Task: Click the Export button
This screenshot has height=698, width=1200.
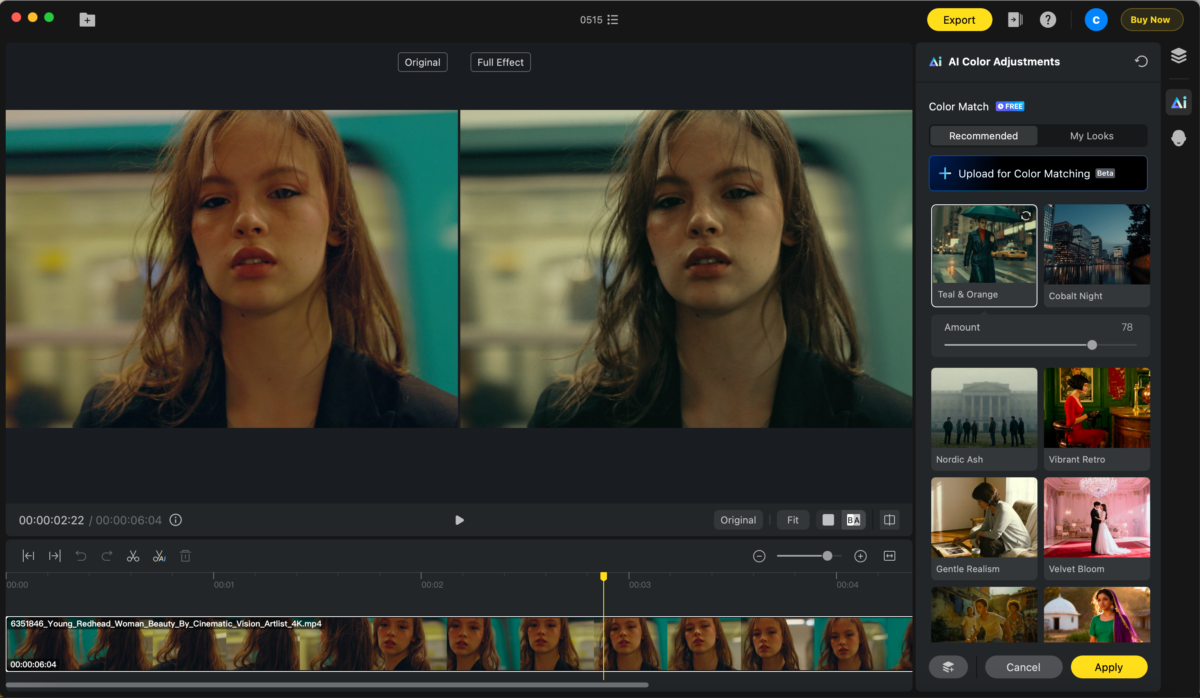Action: click(959, 20)
